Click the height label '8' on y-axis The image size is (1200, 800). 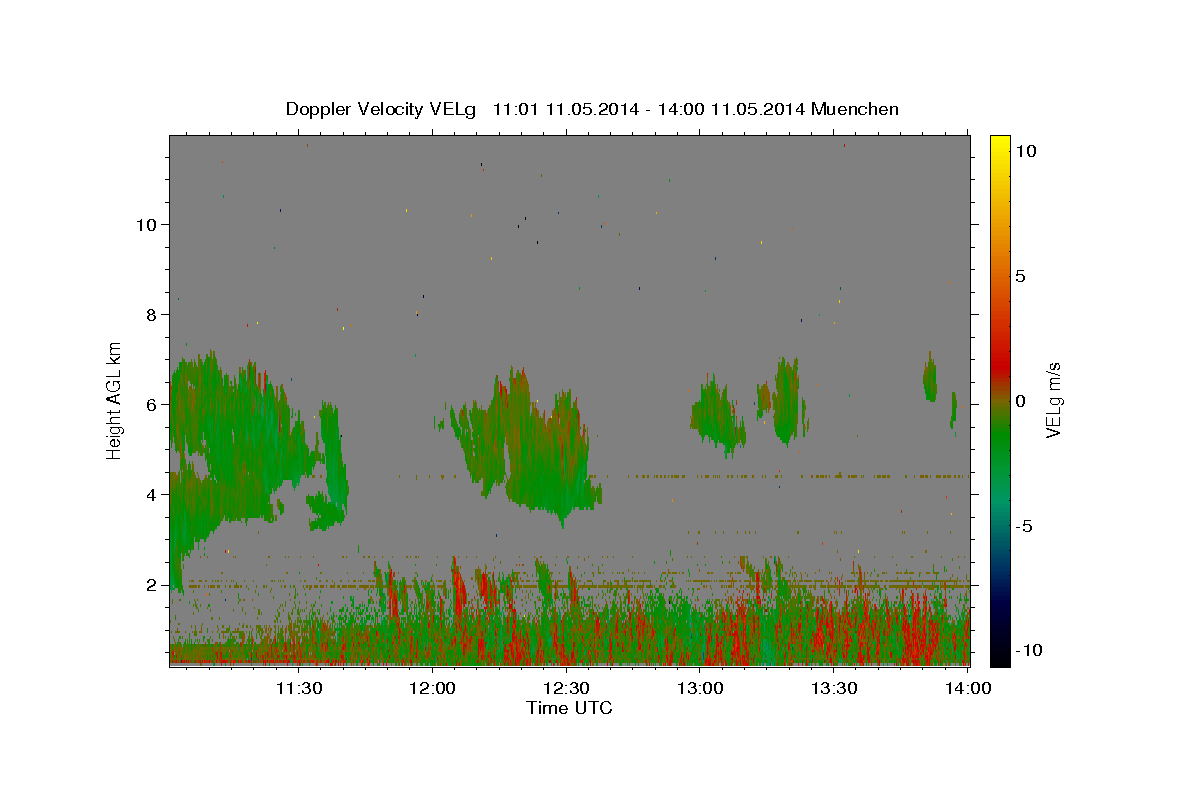point(152,315)
